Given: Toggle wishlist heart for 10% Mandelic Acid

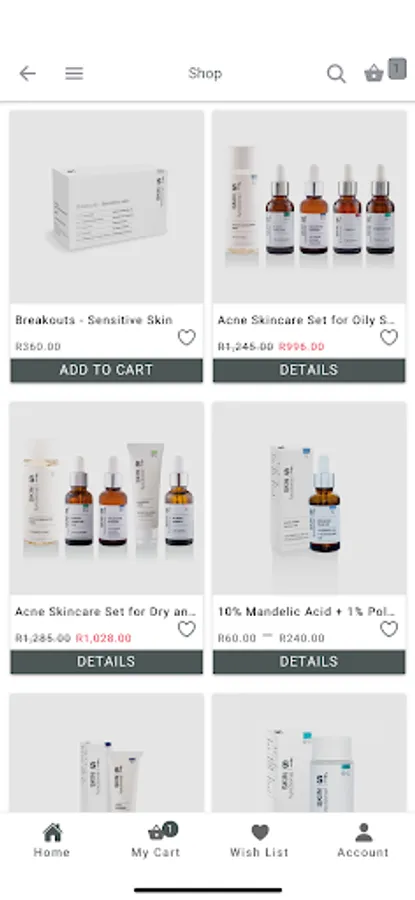Looking at the screenshot, I should click(x=389, y=629).
